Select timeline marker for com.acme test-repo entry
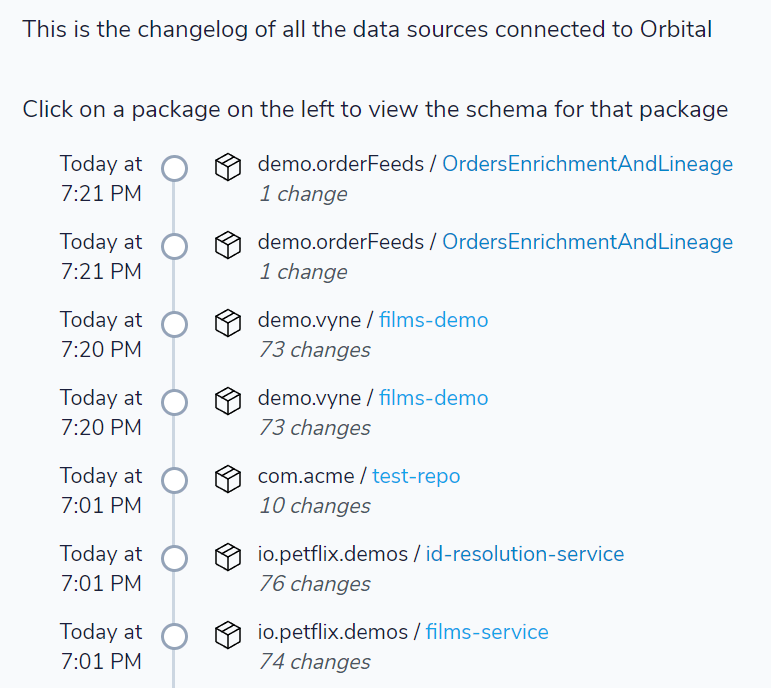The height and width of the screenshot is (688, 771). (x=175, y=480)
